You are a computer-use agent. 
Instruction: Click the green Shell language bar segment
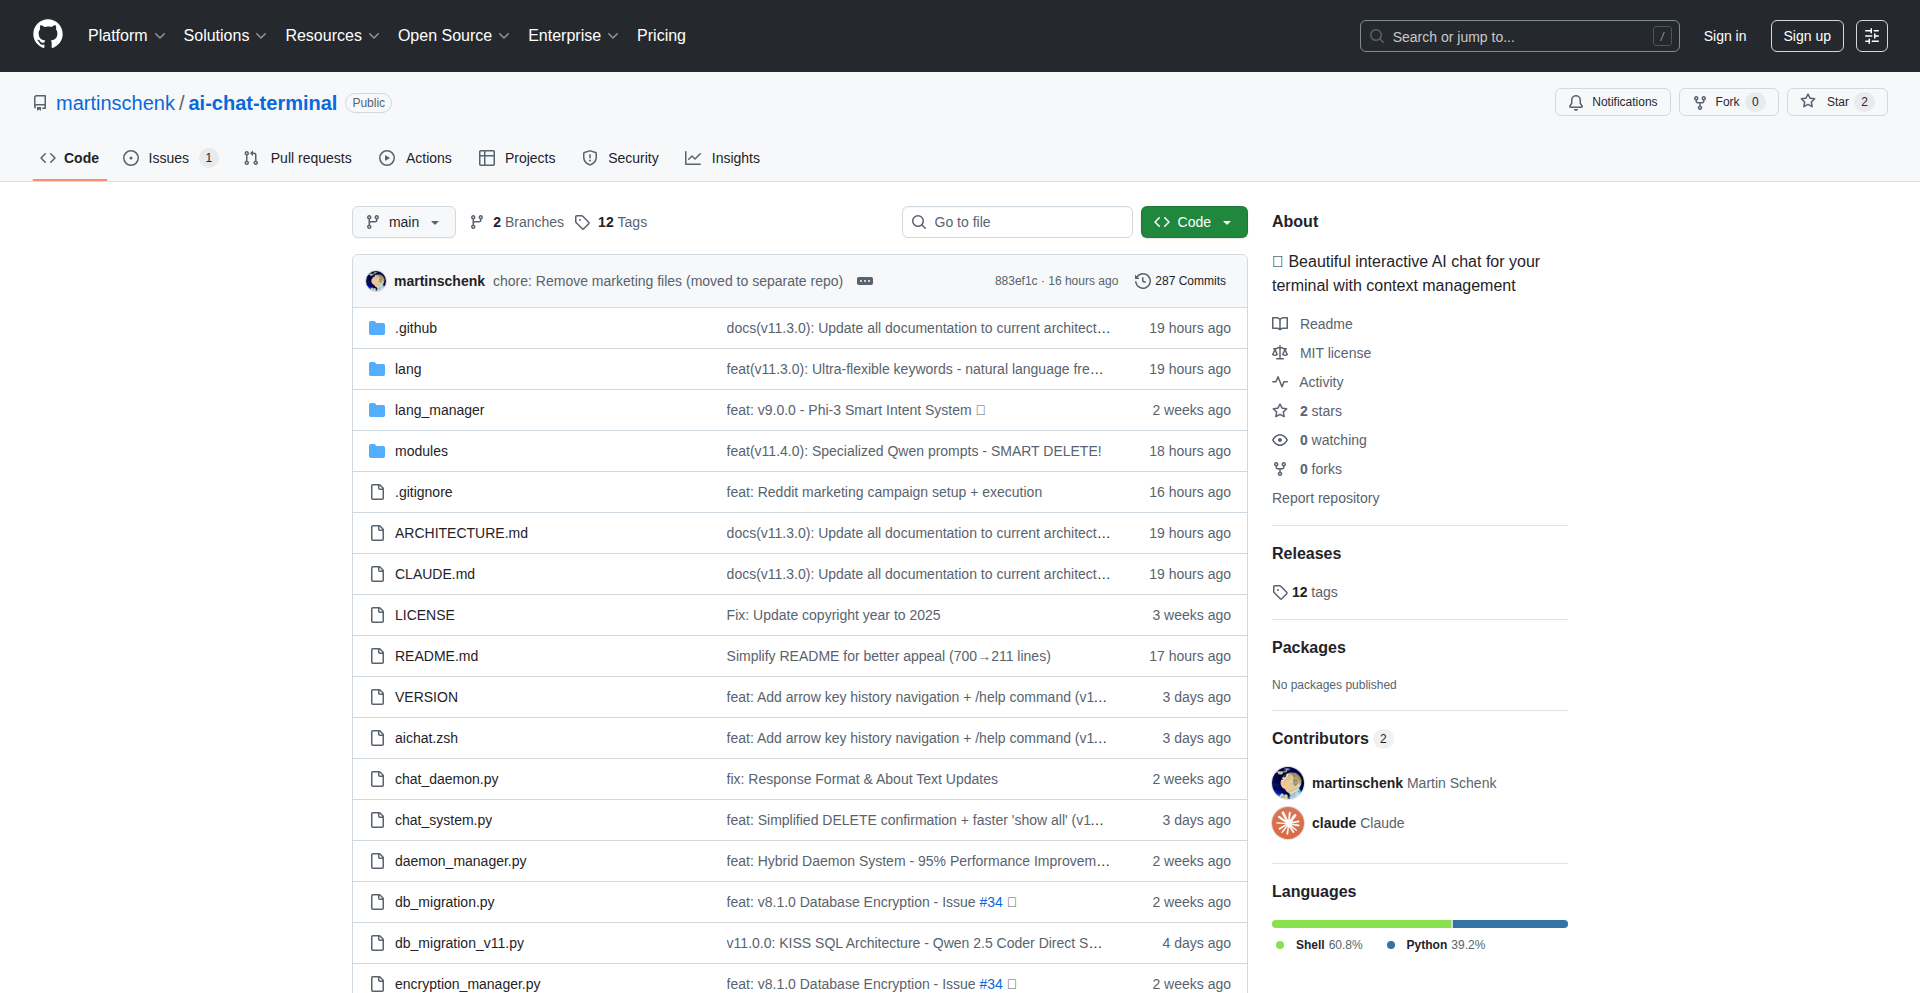1362,924
